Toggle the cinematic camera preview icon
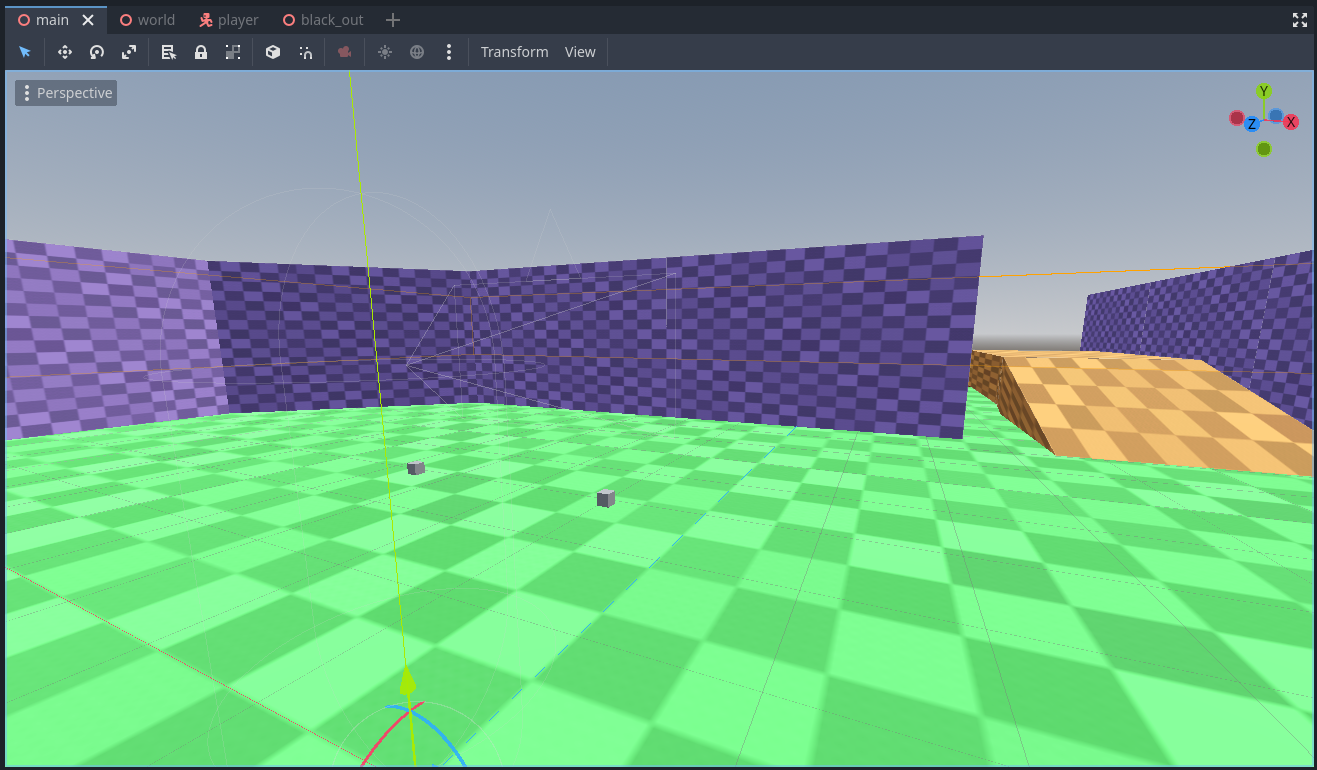 click(x=344, y=51)
